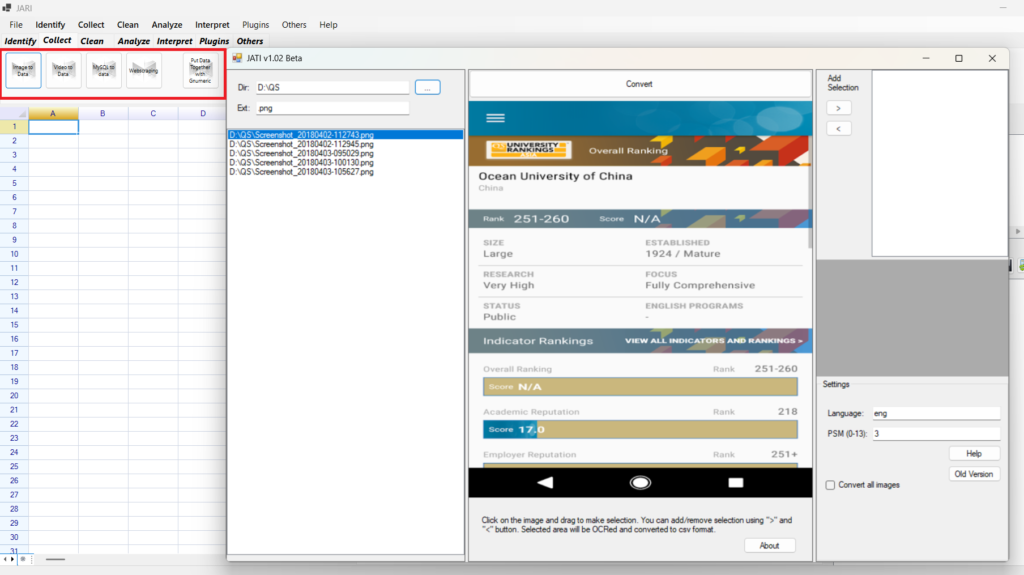Click Put Data Together with Gnumeric icon
The height and width of the screenshot is (575, 1024).
pos(200,70)
